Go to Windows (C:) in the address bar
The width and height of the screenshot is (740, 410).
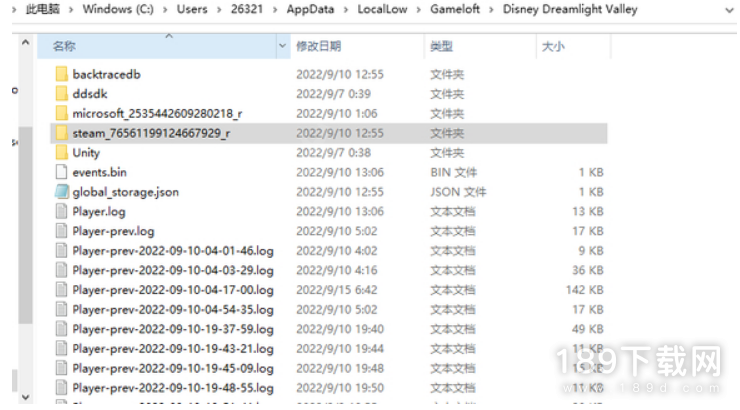118,9
